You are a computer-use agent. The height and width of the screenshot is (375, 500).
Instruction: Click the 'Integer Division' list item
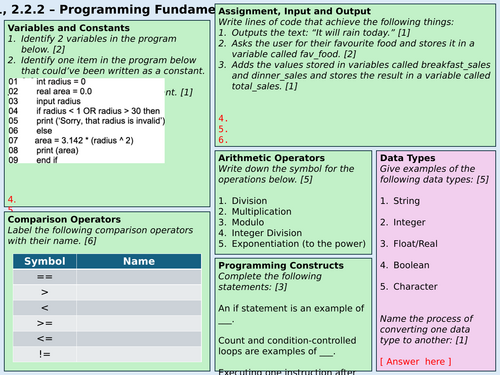click(x=267, y=233)
